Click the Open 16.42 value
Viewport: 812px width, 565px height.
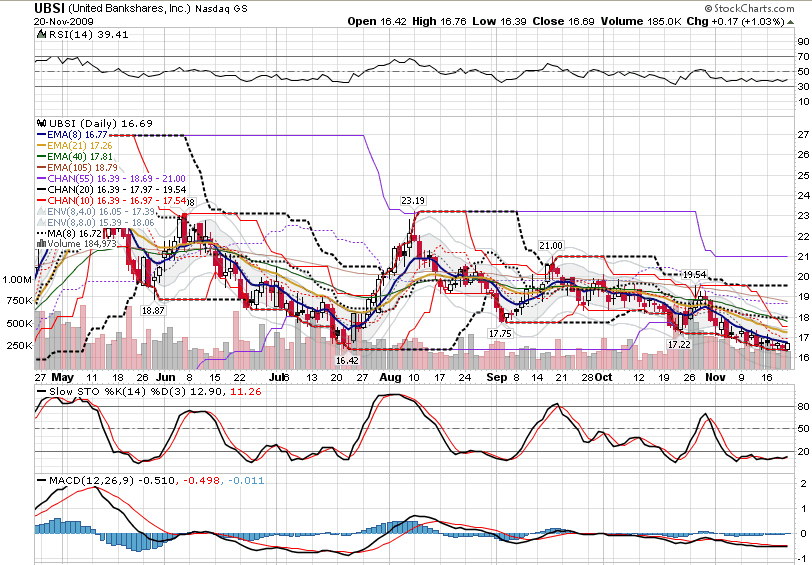click(x=378, y=22)
